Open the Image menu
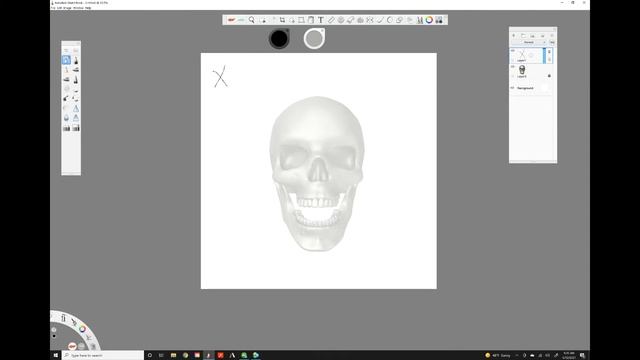The height and width of the screenshot is (360, 640). 67,8
